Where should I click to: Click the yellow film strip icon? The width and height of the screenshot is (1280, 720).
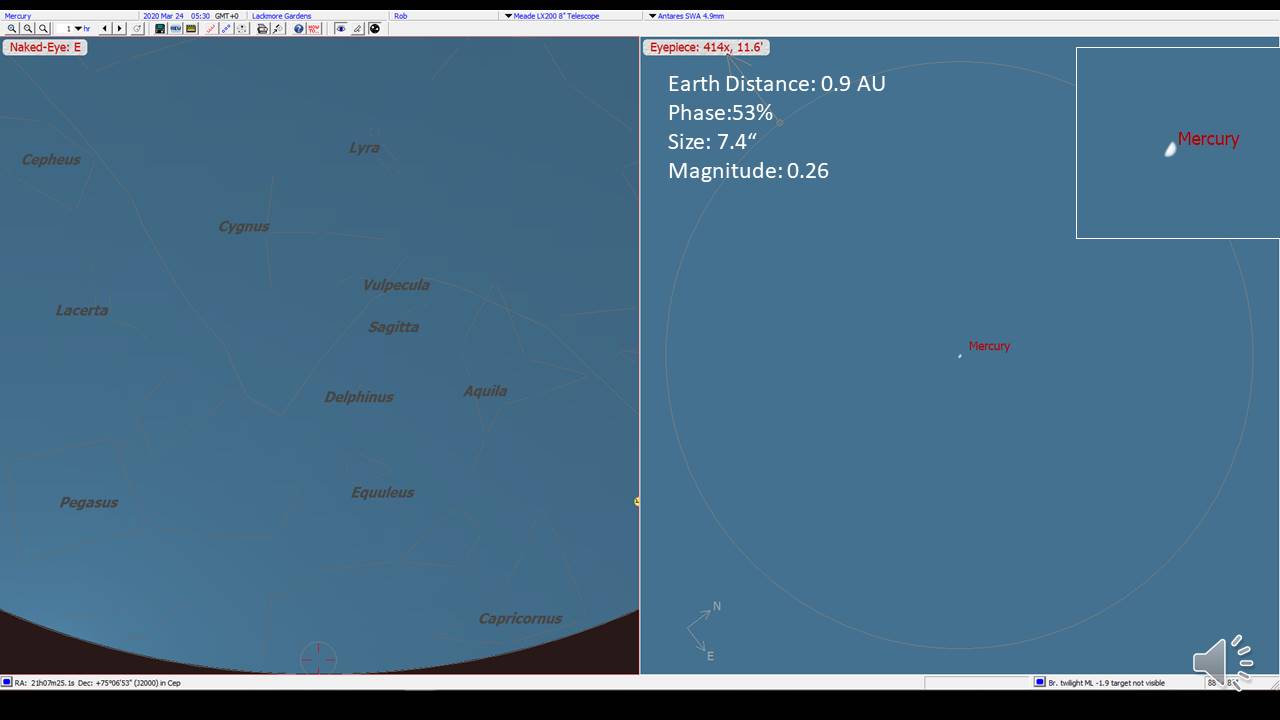coord(191,29)
